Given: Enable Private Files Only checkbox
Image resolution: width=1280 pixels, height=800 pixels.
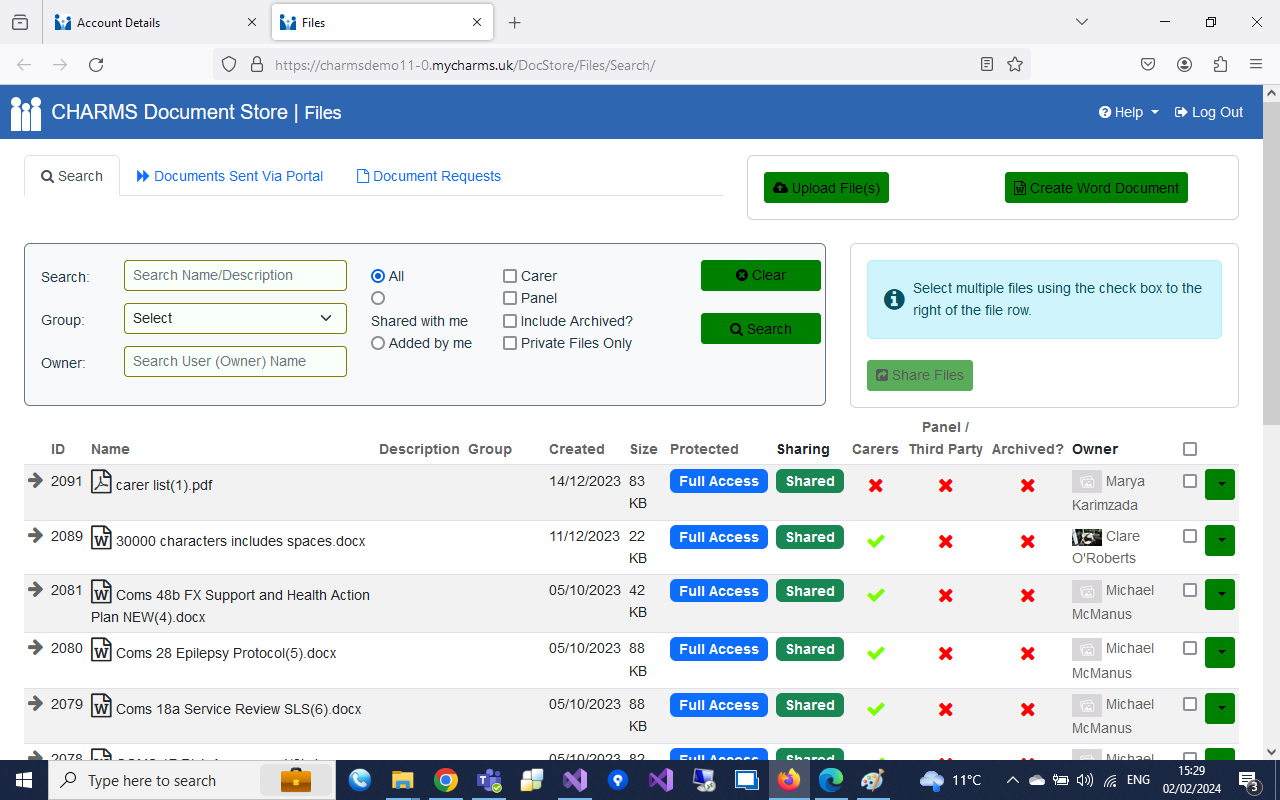Looking at the screenshot, I should [510, 343].
